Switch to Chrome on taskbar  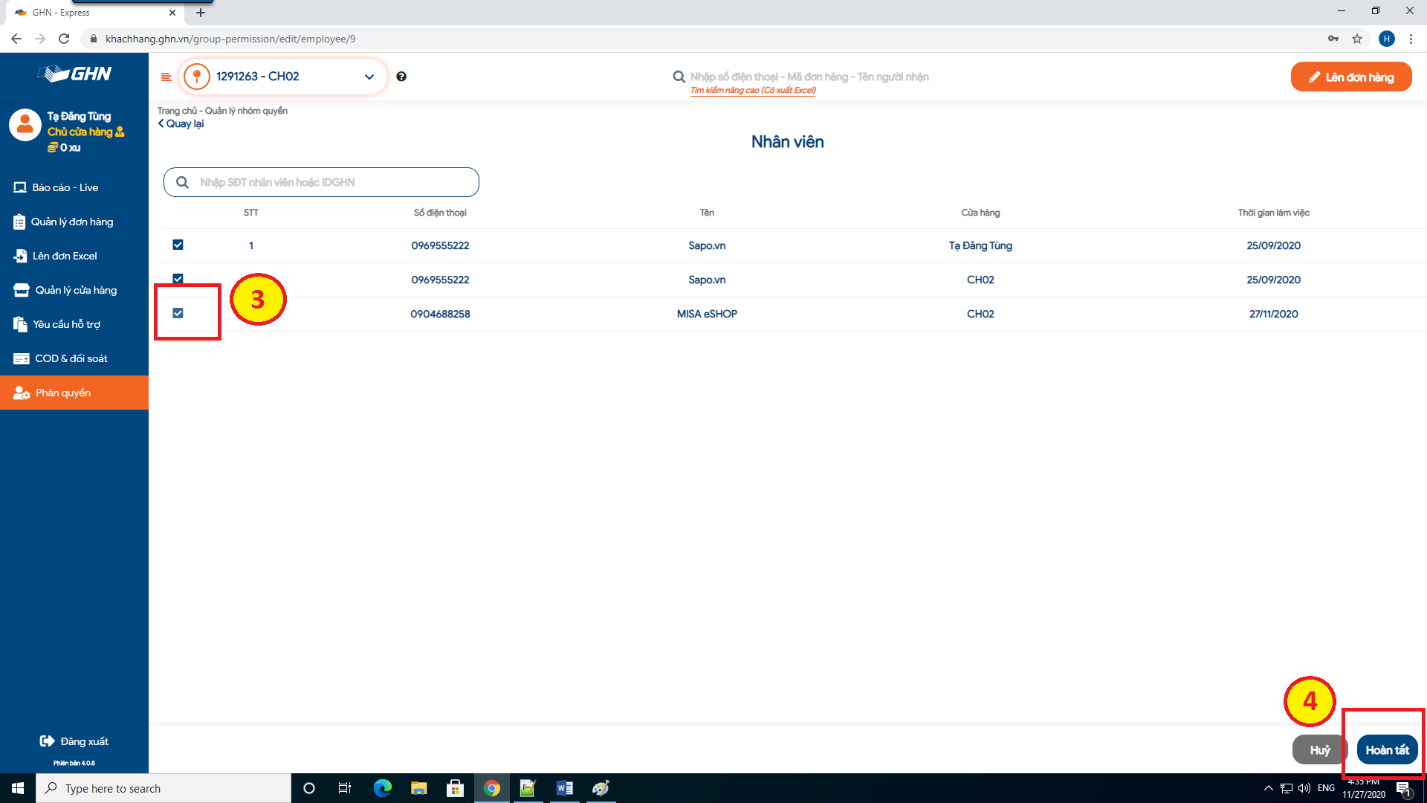pyautogui.click(x=491, y=788)
